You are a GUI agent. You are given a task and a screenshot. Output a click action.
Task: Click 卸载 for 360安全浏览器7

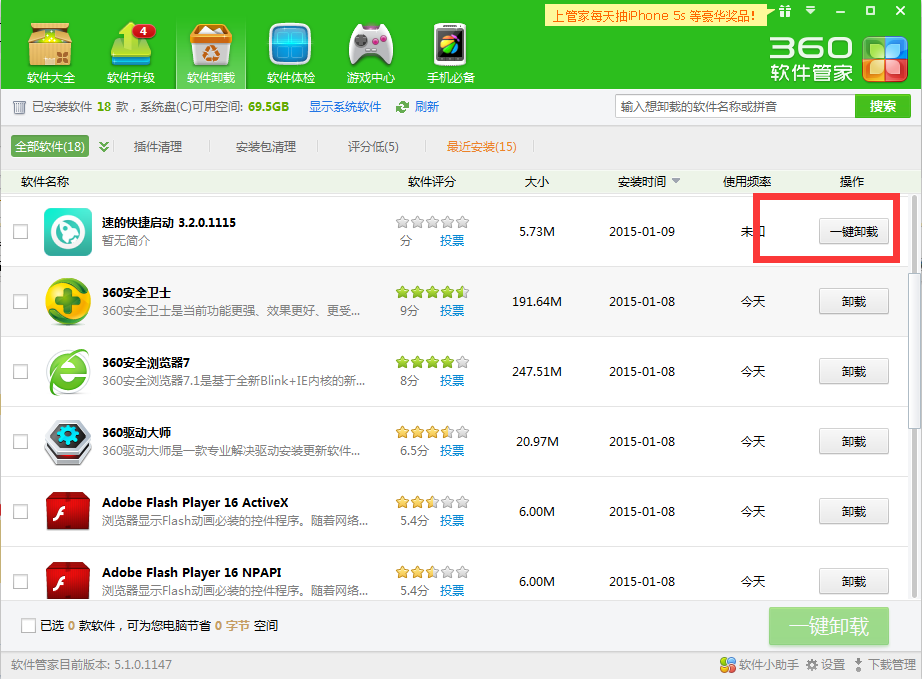(853, 372)
